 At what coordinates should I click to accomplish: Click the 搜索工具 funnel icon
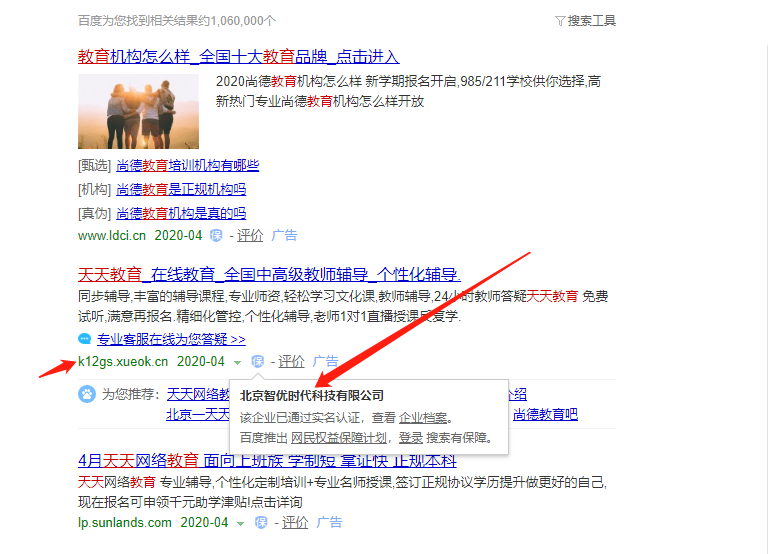[560, 21]
